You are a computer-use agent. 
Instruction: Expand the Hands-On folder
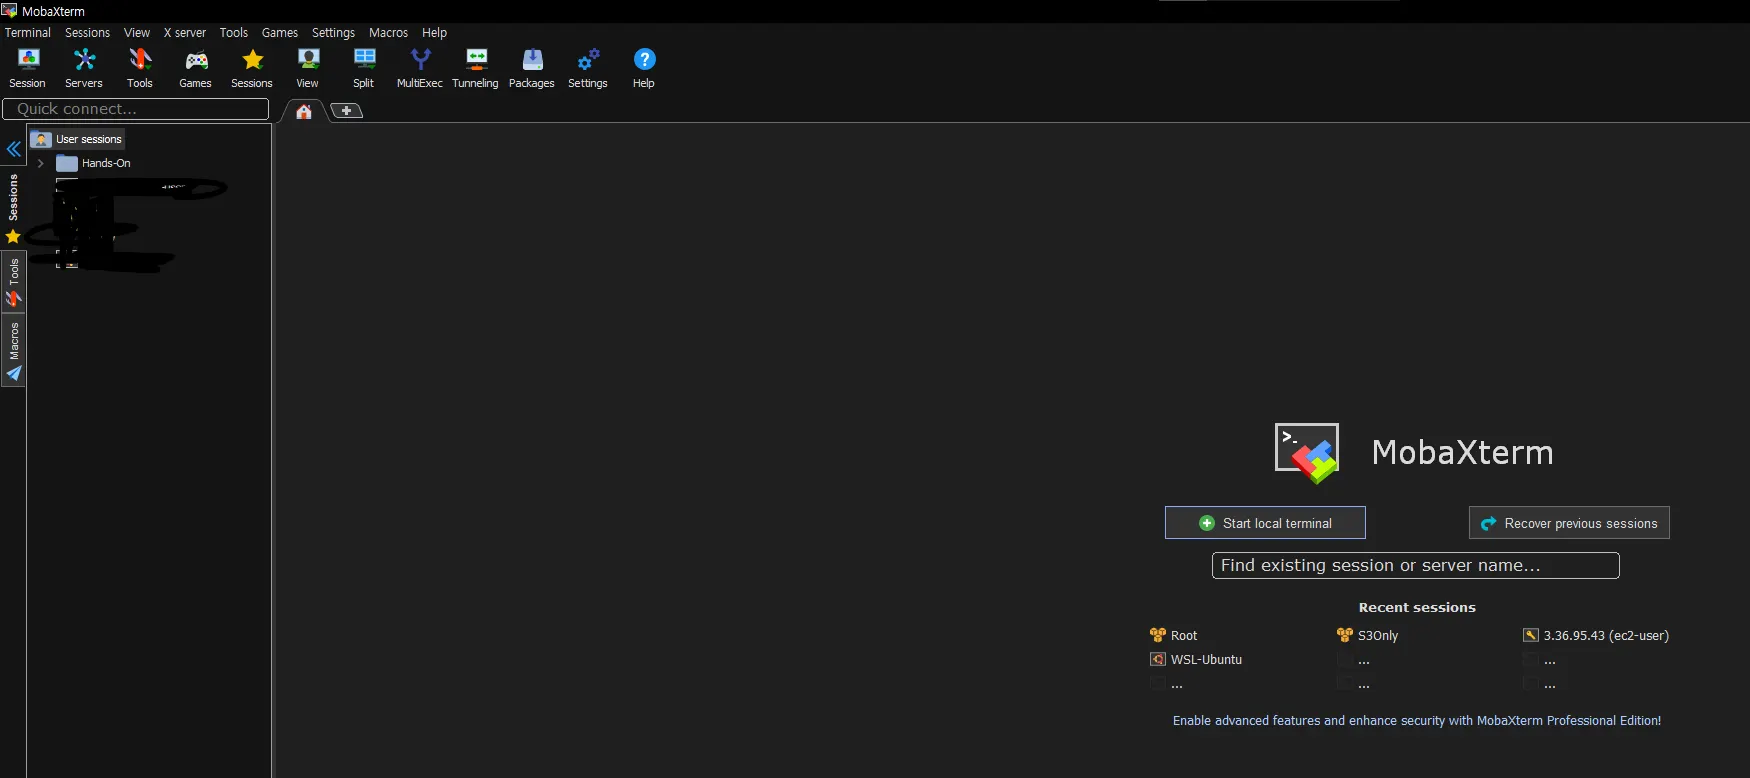(40, 163)
